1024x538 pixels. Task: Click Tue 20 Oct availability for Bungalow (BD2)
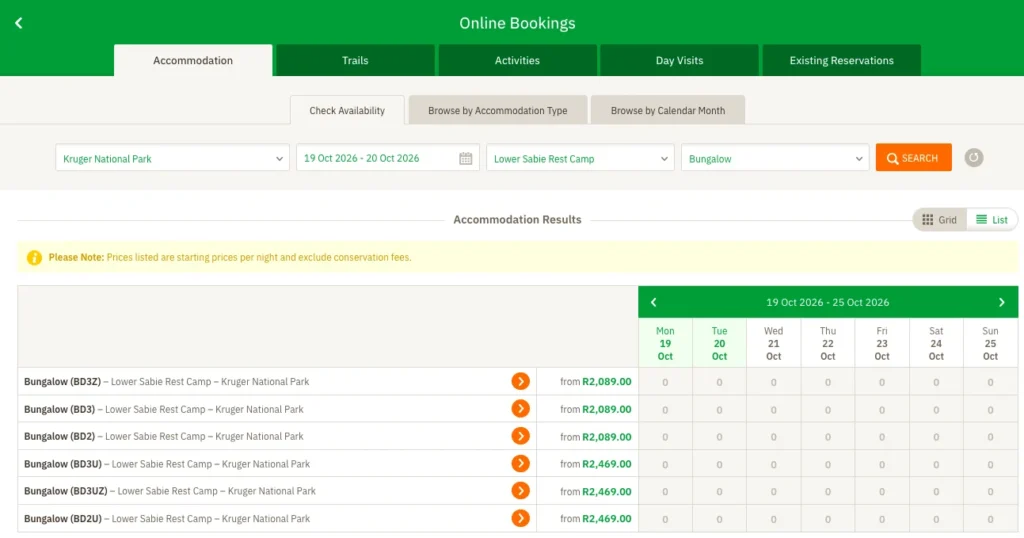[719, 437]
